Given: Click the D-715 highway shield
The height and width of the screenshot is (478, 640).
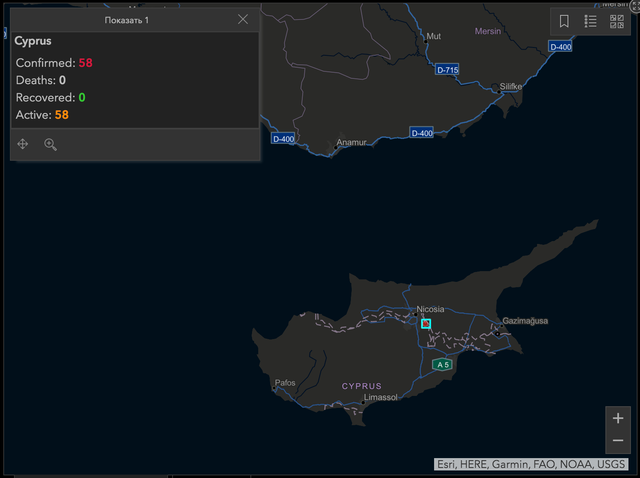Looking at the screenshot, I should [447, 70].
